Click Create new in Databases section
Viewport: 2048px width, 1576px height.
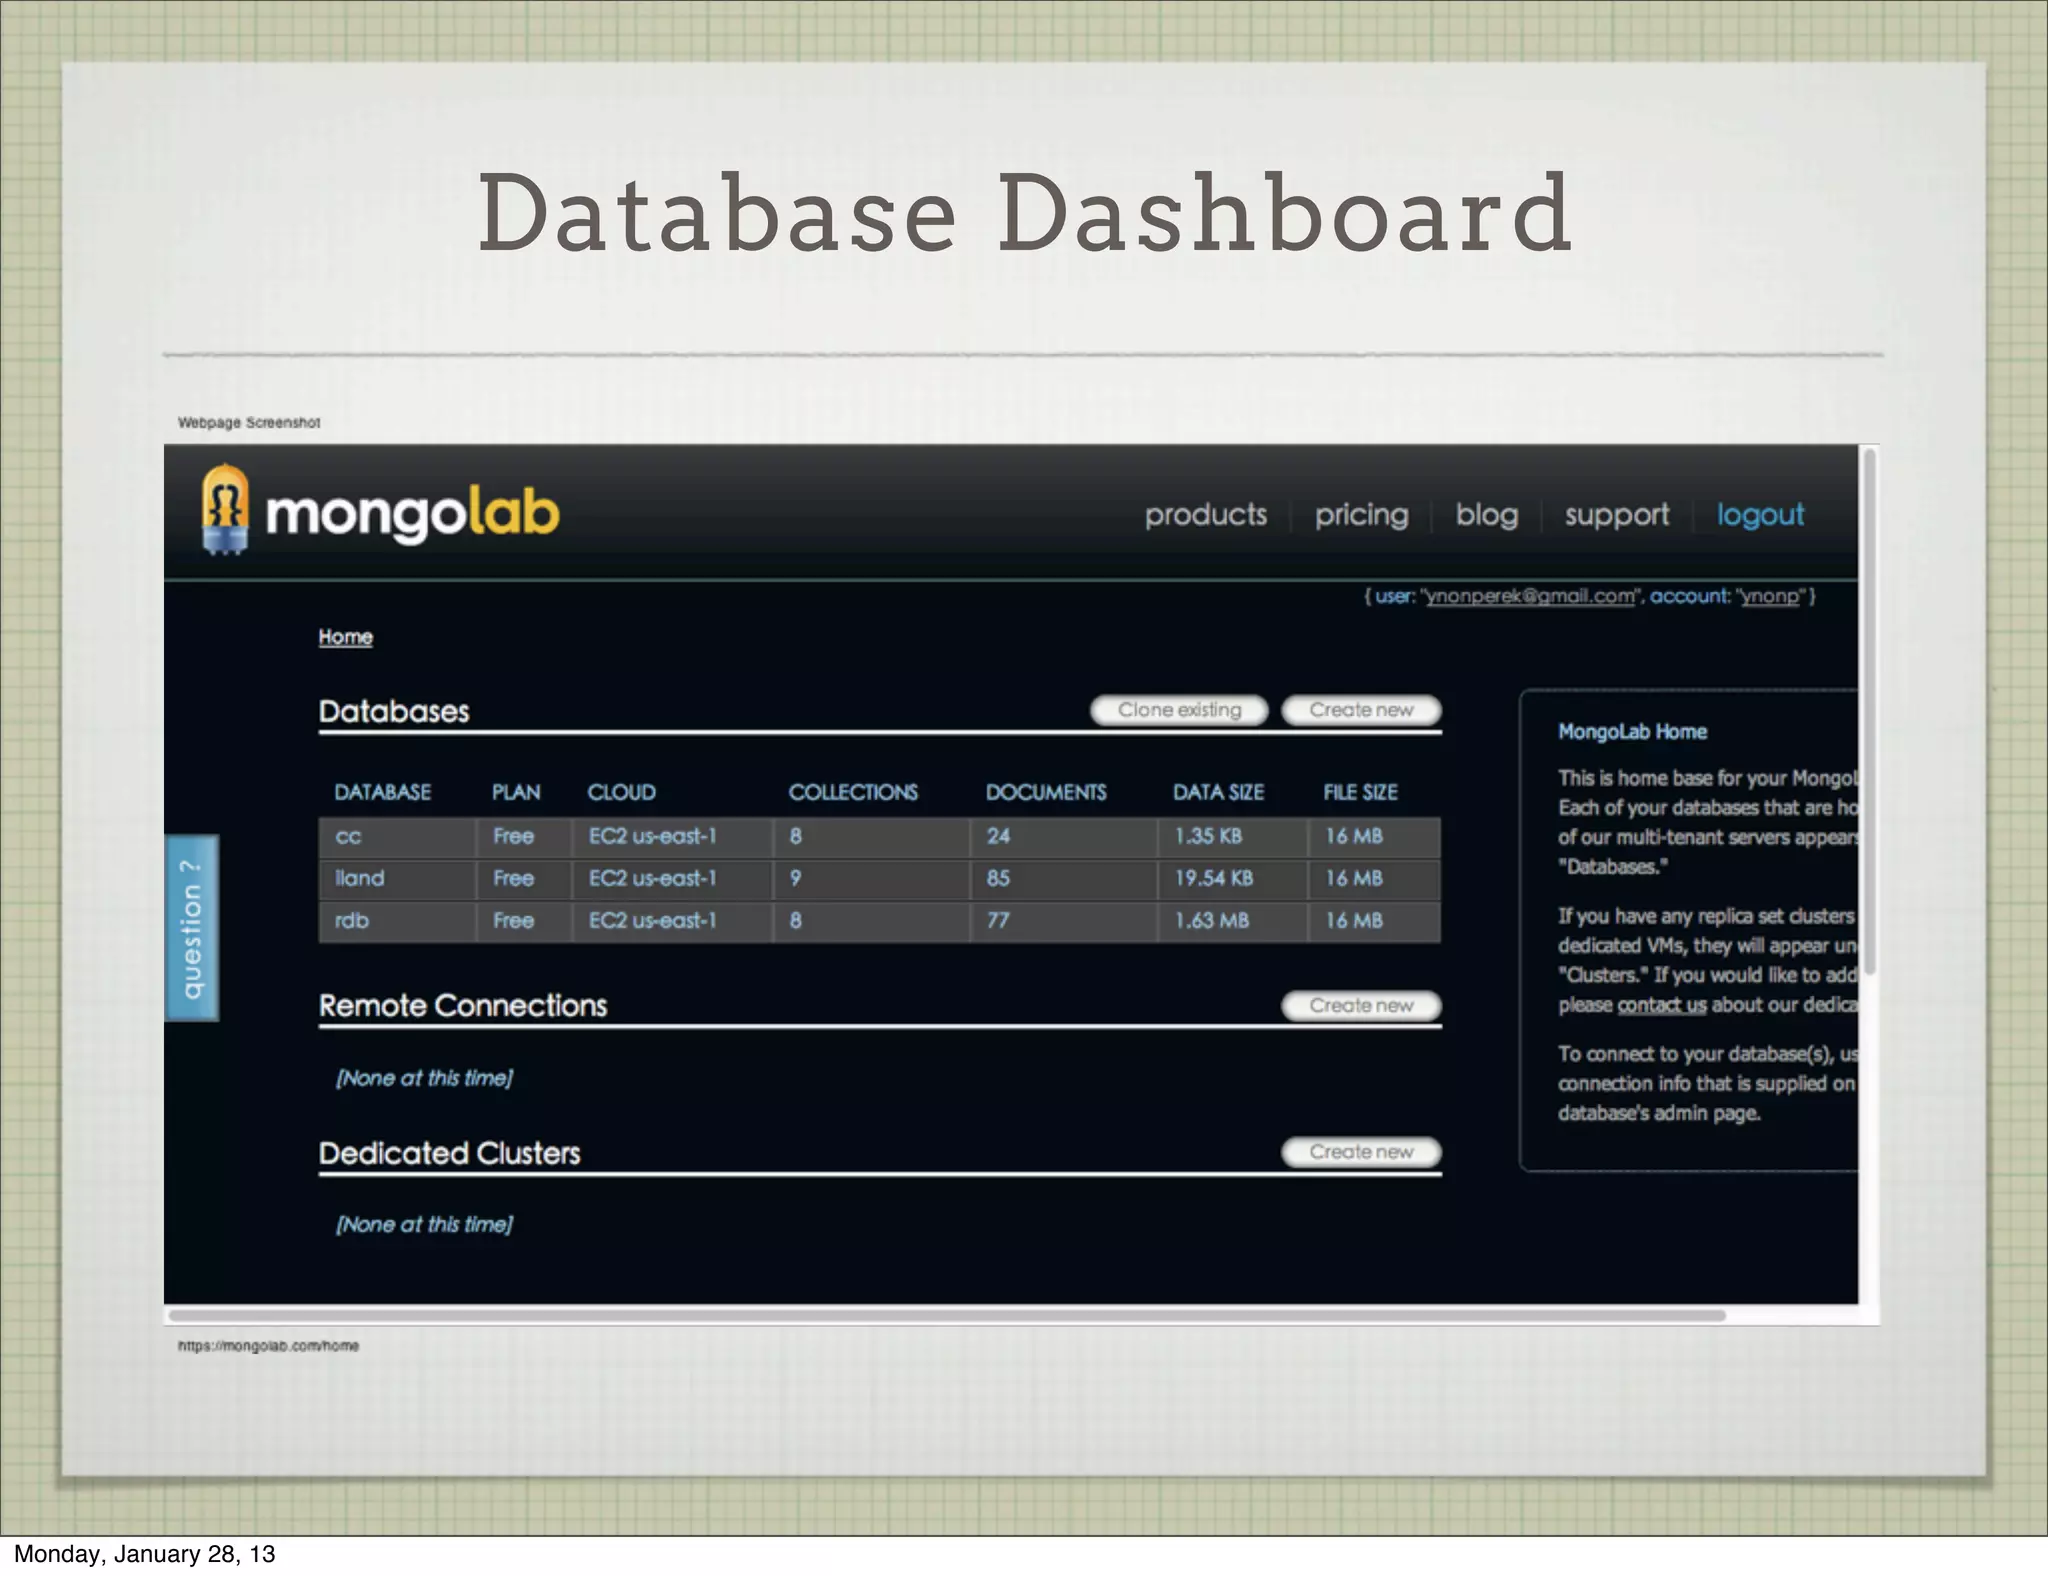click(x=1361, y=710)
